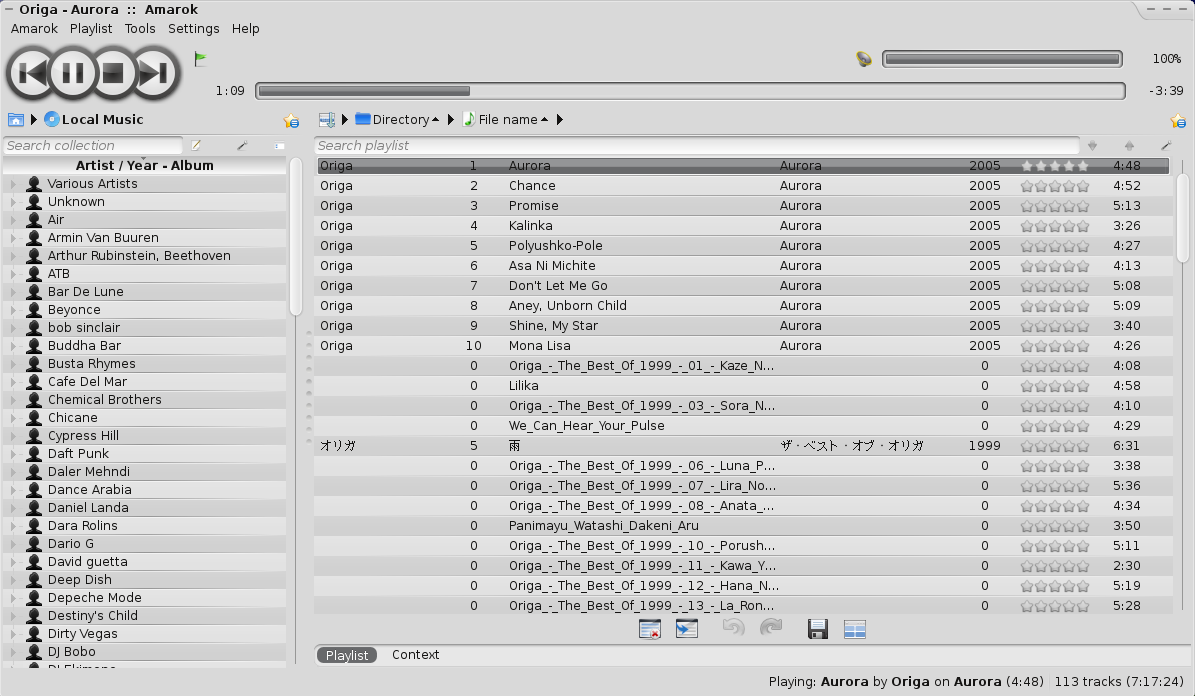Viewport: 1195px width, 696px height.
Task: Open the breadcrumb arrow before Local Music
Action: pyautogui.click(x=34, y=120)
